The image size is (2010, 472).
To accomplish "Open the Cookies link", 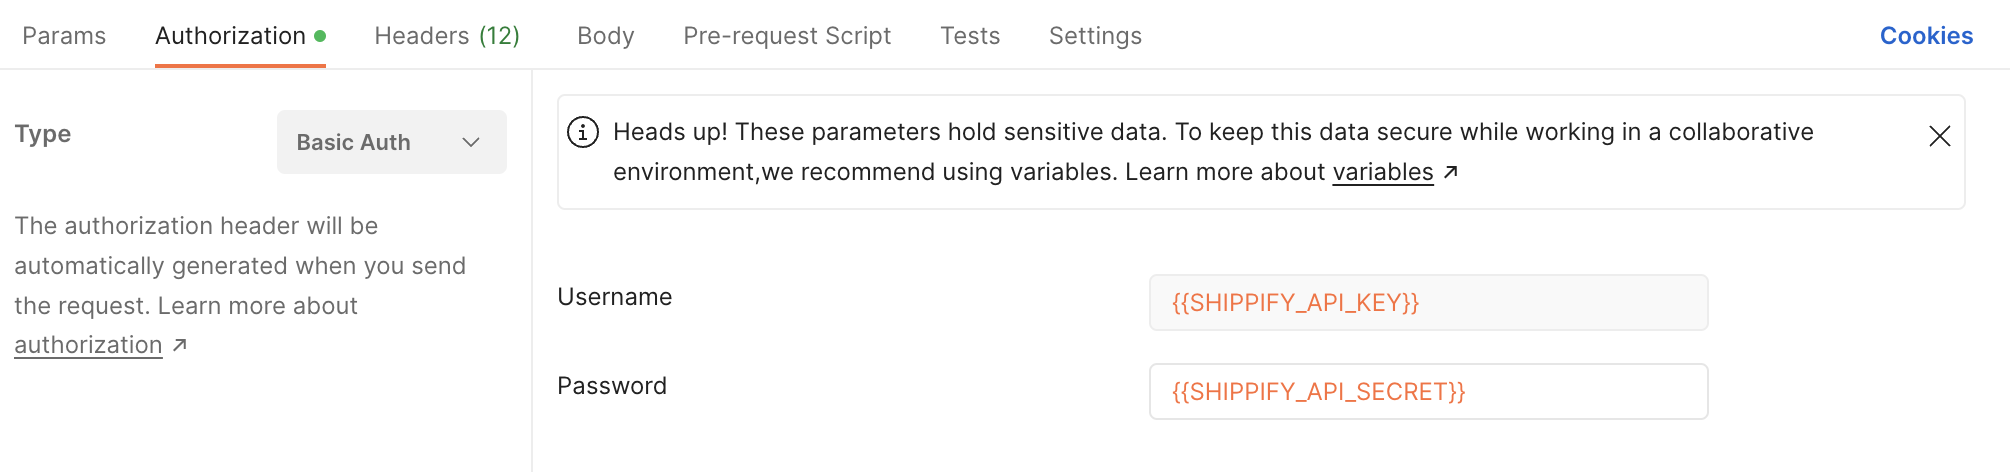I will (x=1926, y=36).
